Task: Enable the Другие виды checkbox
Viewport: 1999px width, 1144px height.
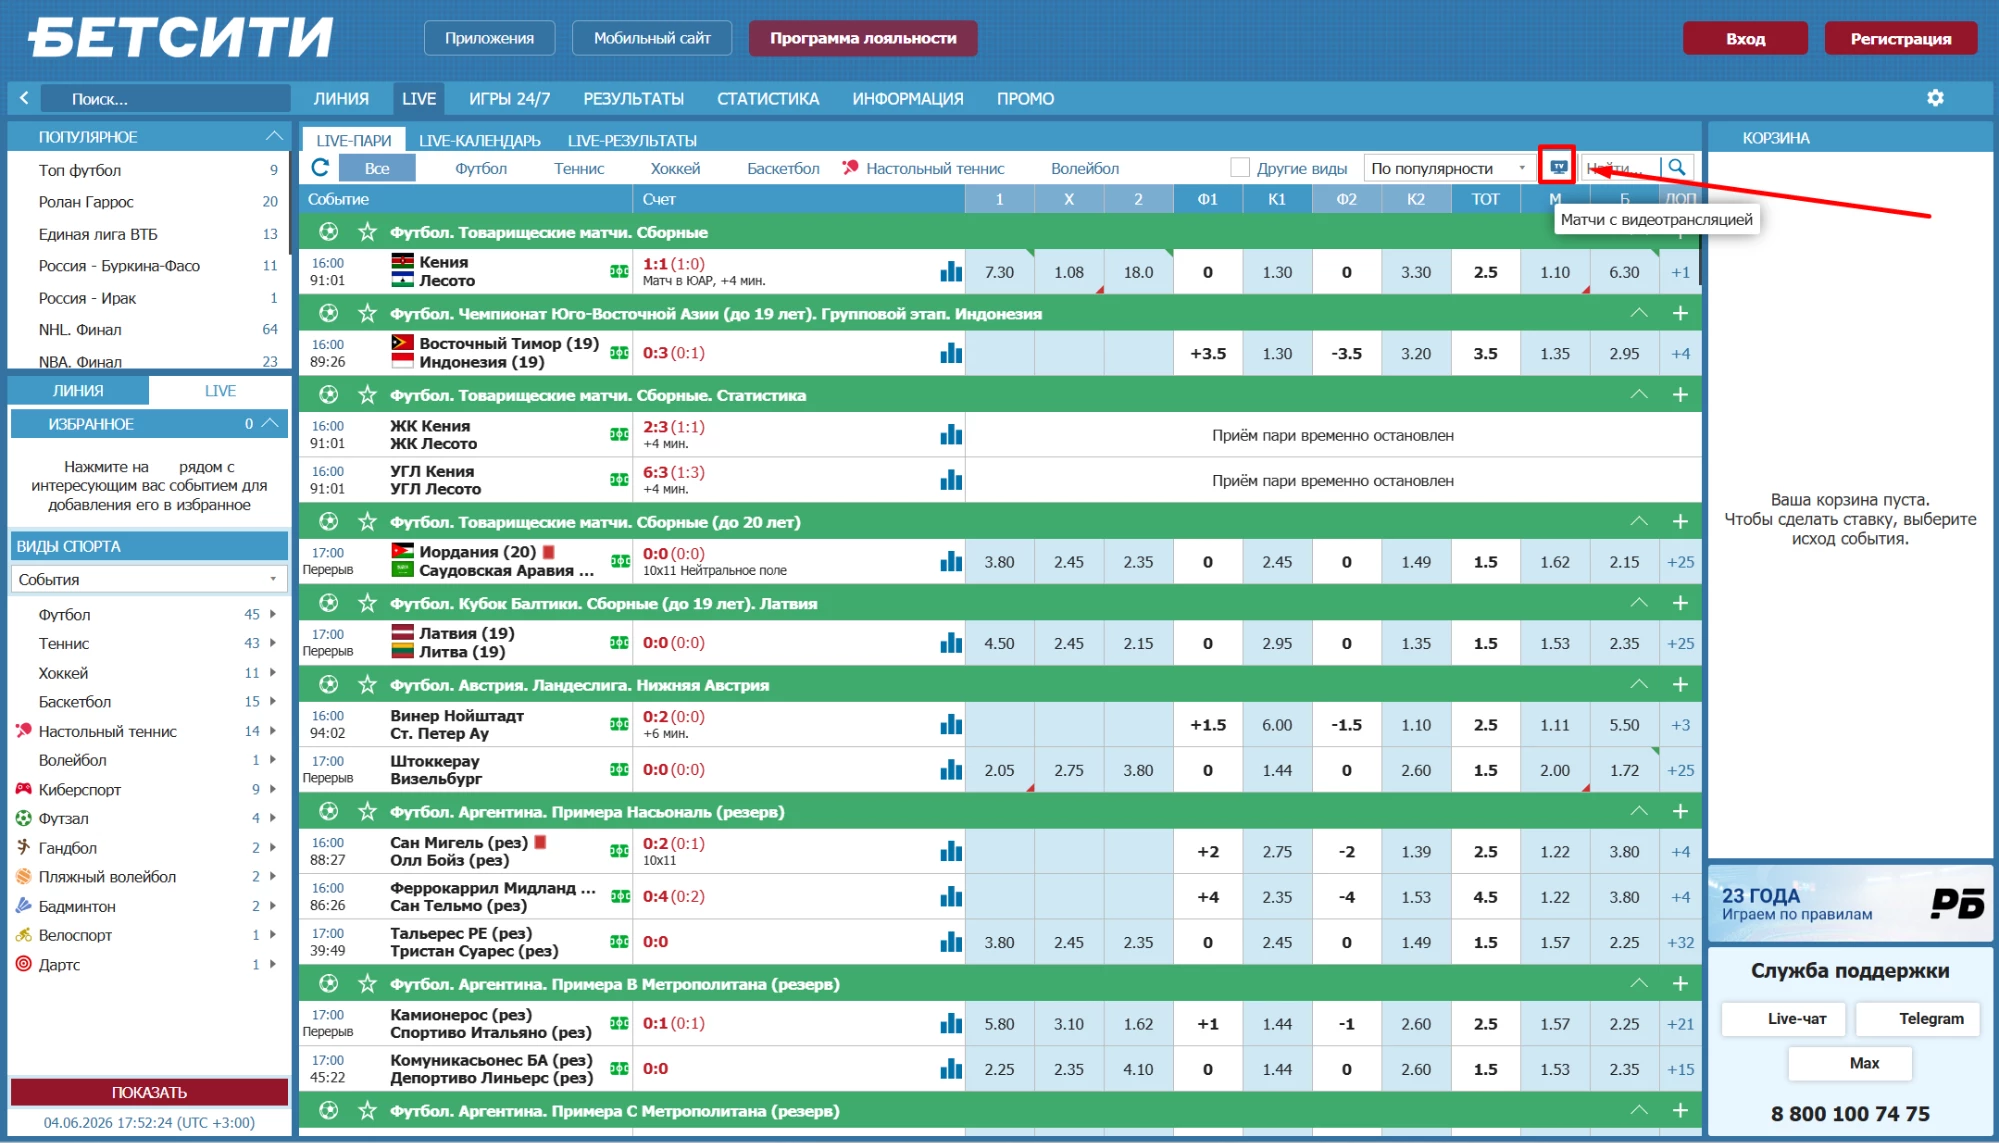Action: (x=1240, y=167)
